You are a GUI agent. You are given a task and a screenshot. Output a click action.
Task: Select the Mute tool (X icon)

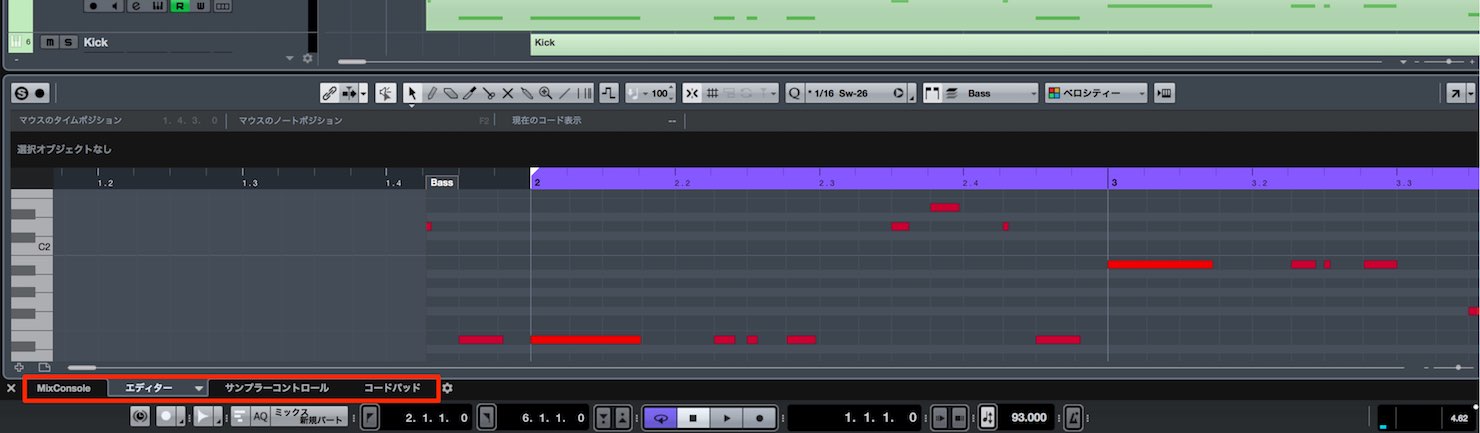point(507,93)
